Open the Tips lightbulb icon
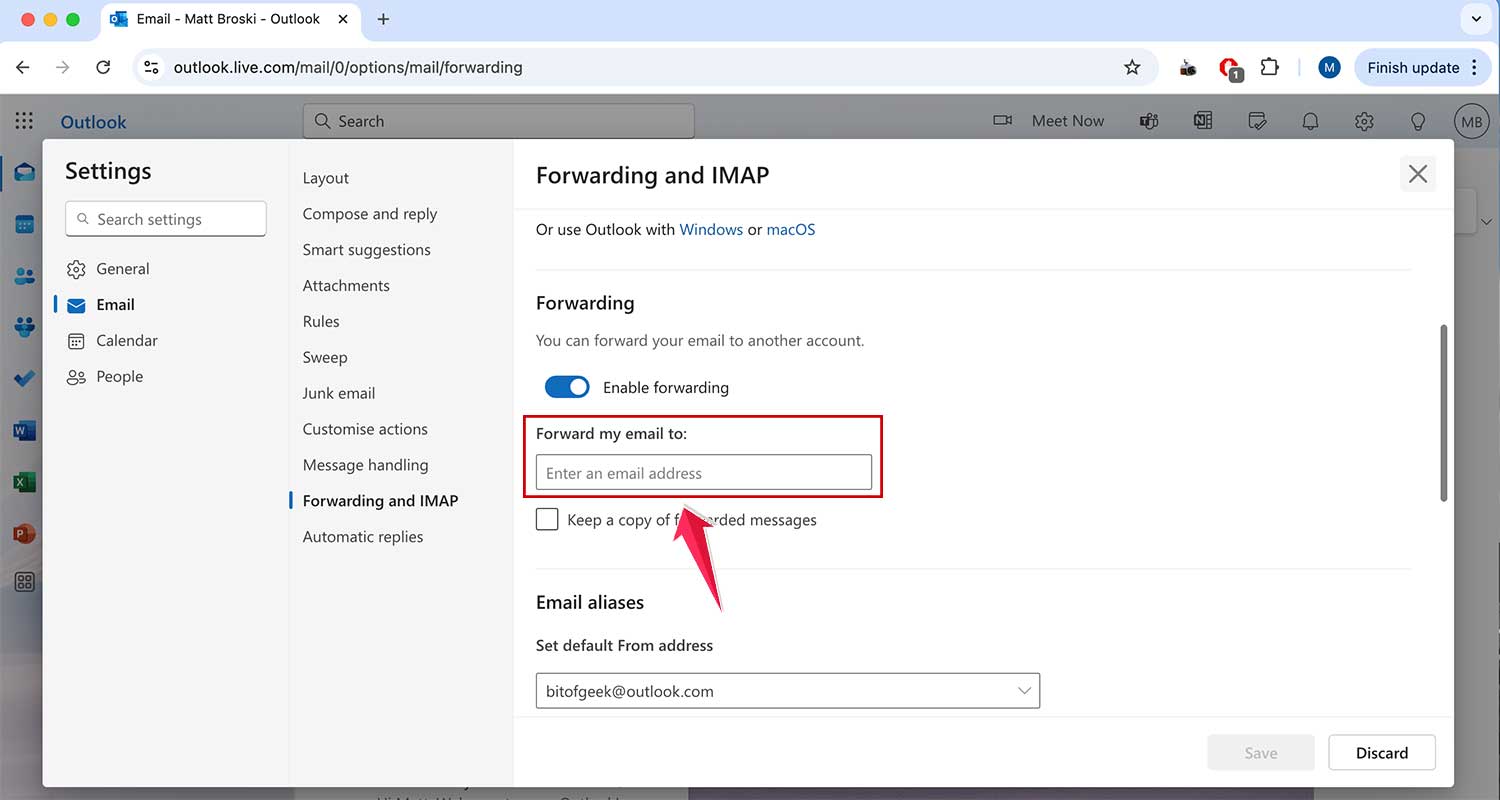Viewport: 1500px width, 800px height. 1417,121
